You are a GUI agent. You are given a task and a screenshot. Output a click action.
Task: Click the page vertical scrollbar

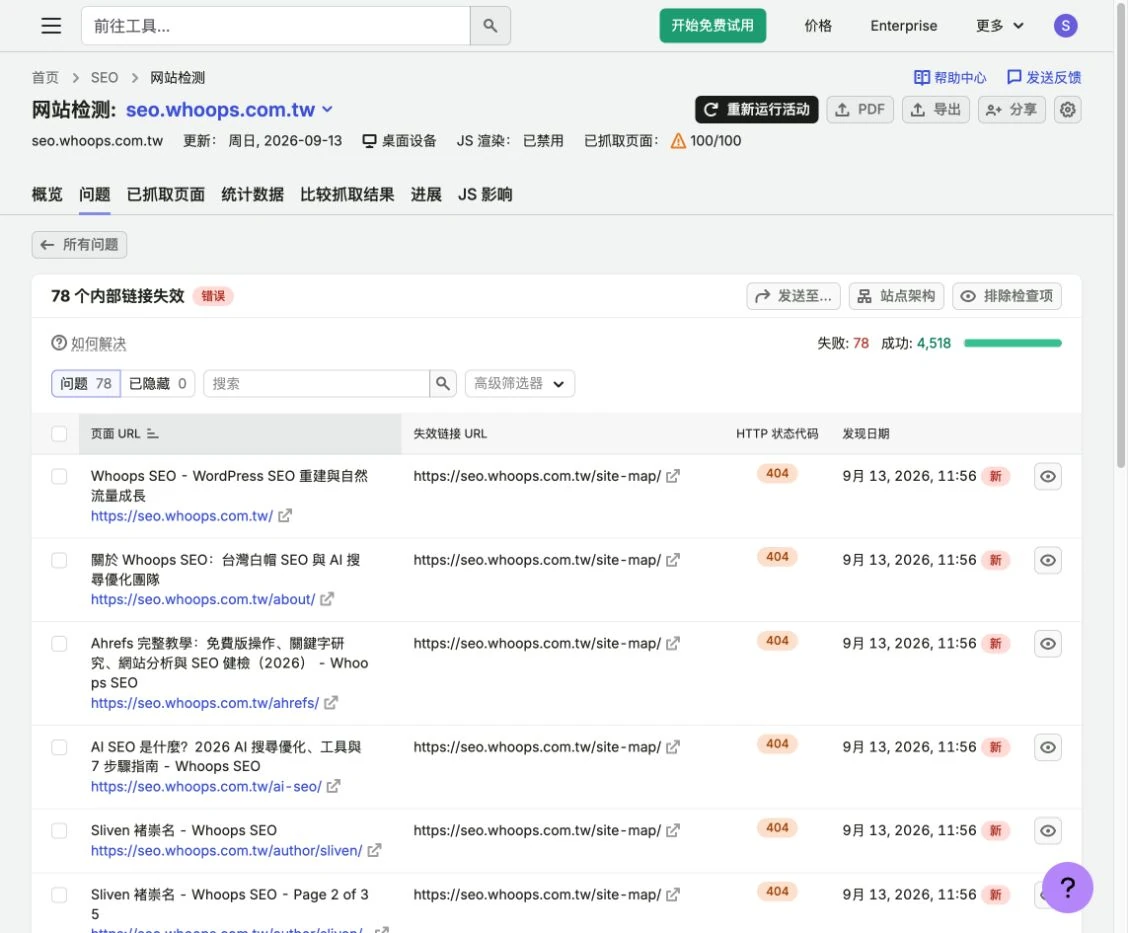pyautogui.click(x=1121, y=234)
